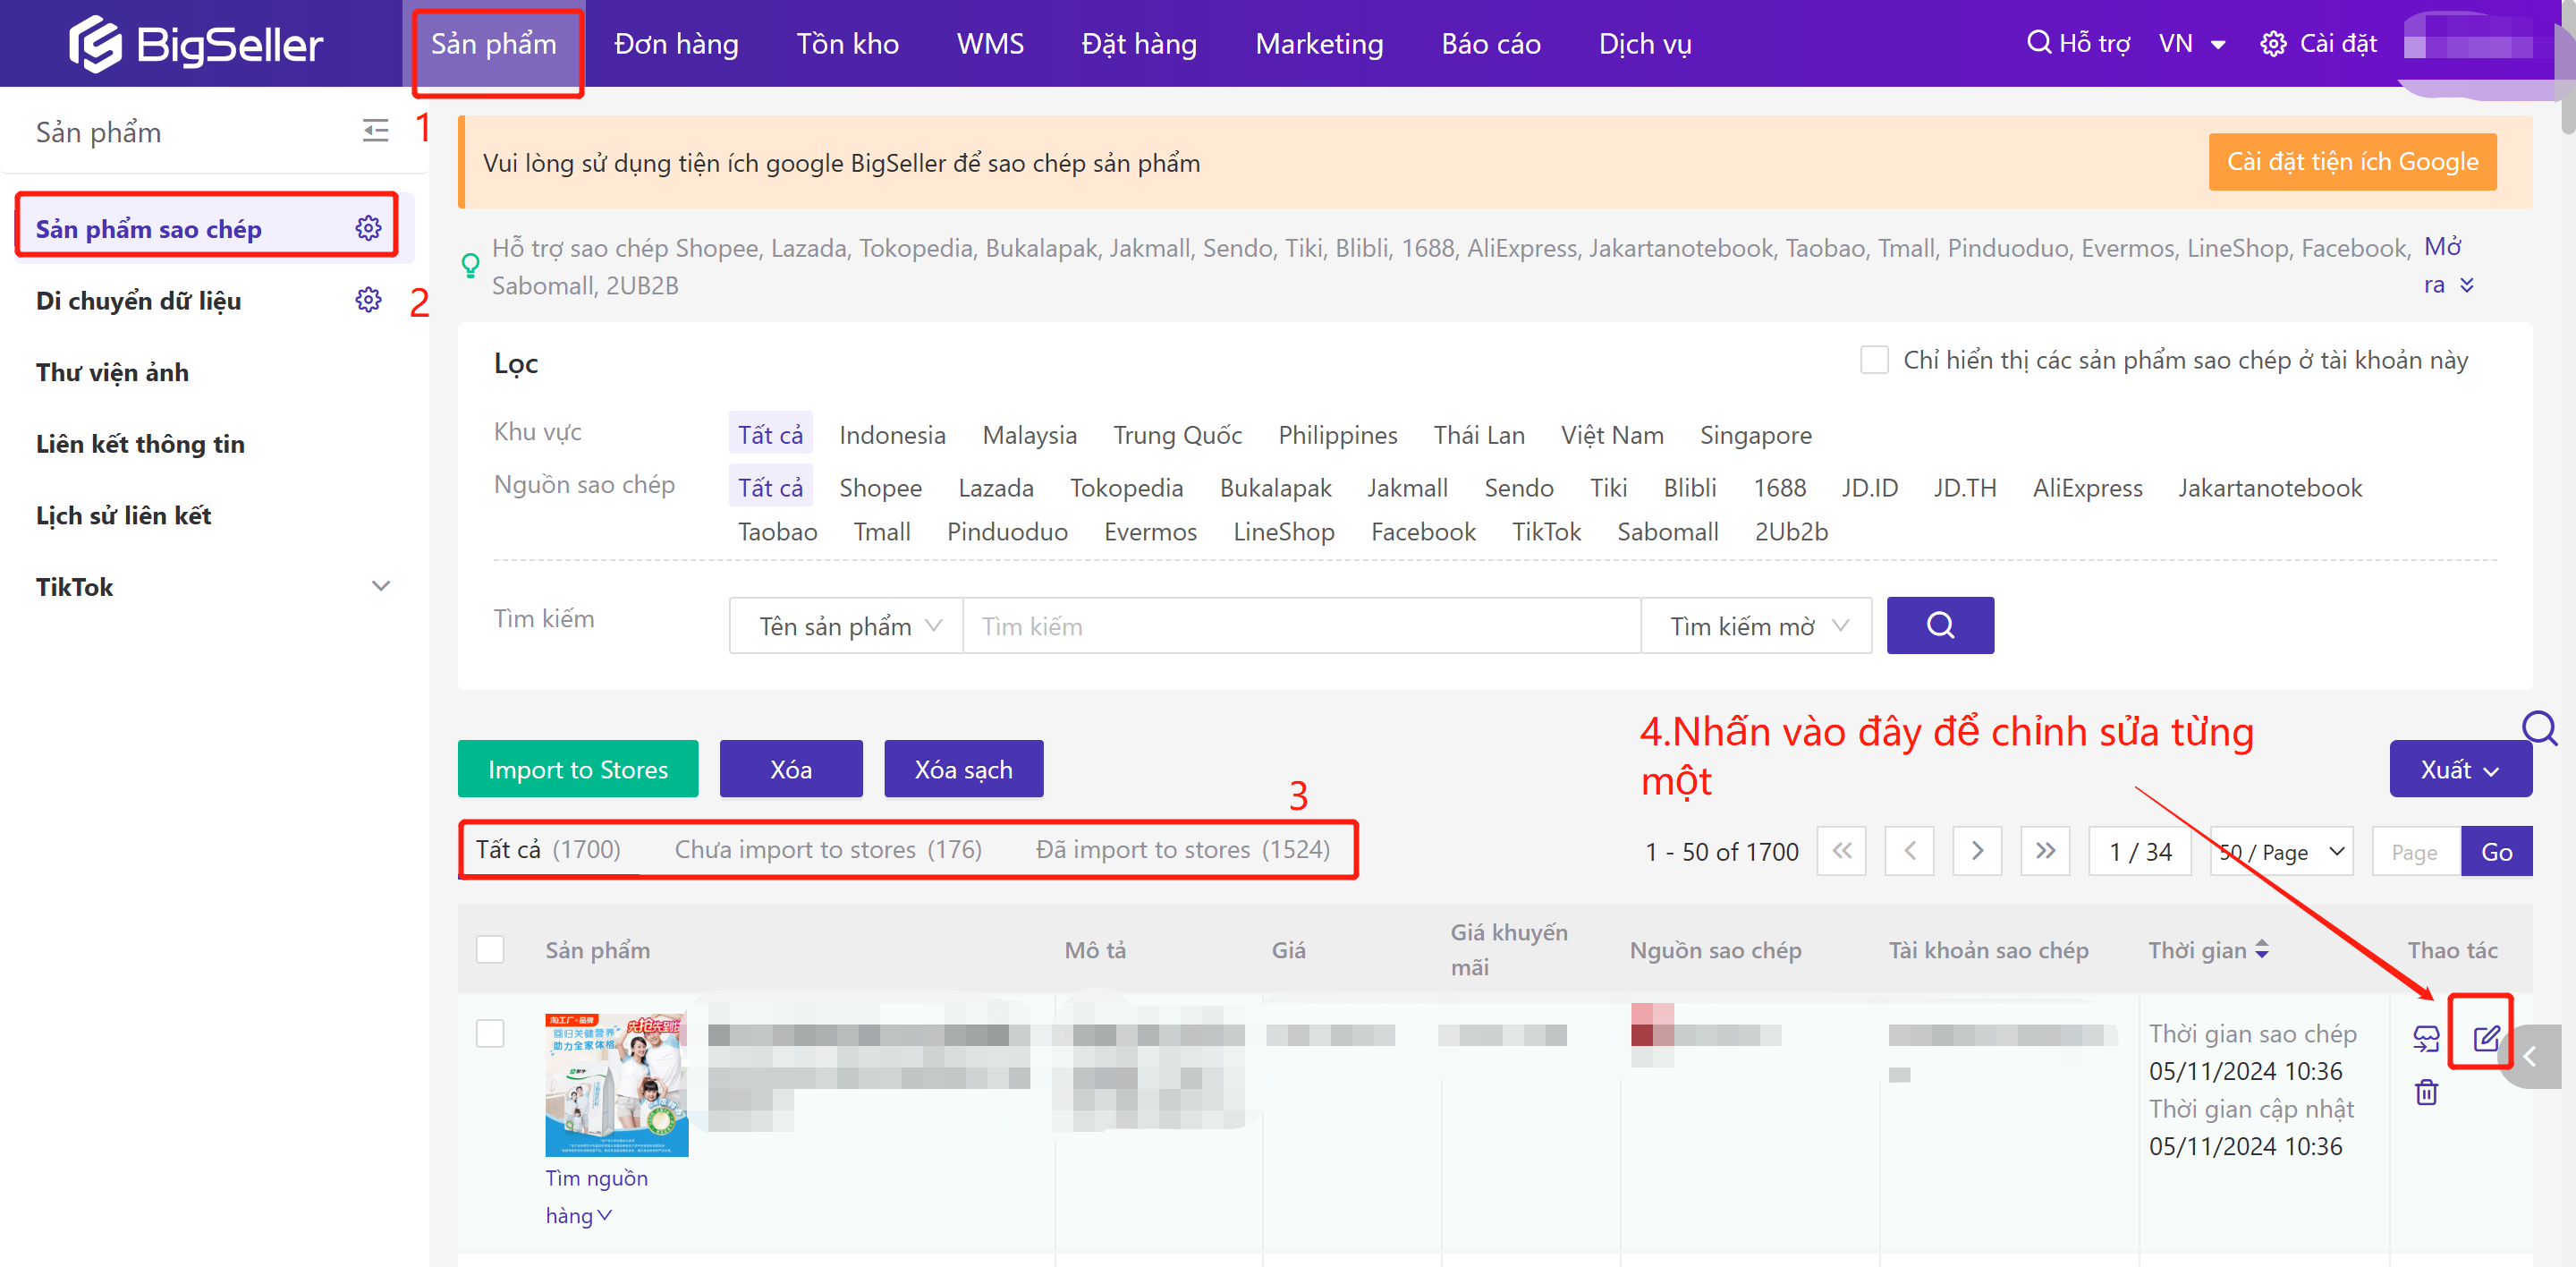Click Go page jump button
2576x1267 pixels.
coord(2496,851)
